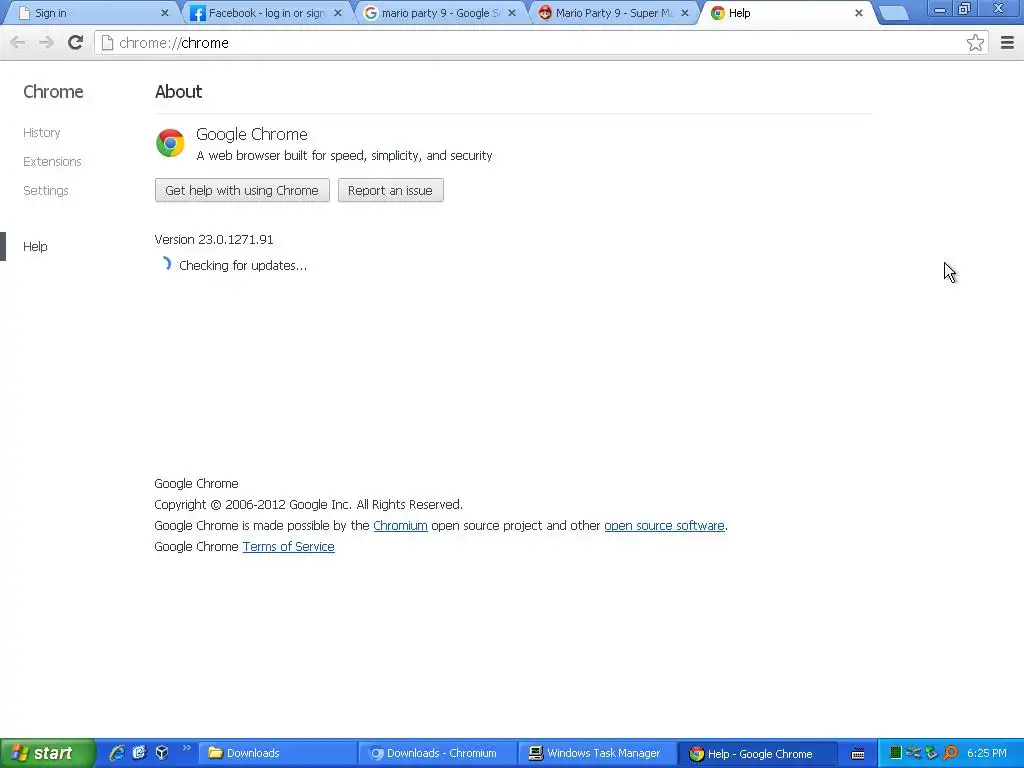The height and width of the screenshot is (768, 1024).
Task: Close the Sign in tab
Action: pos(165,13)
